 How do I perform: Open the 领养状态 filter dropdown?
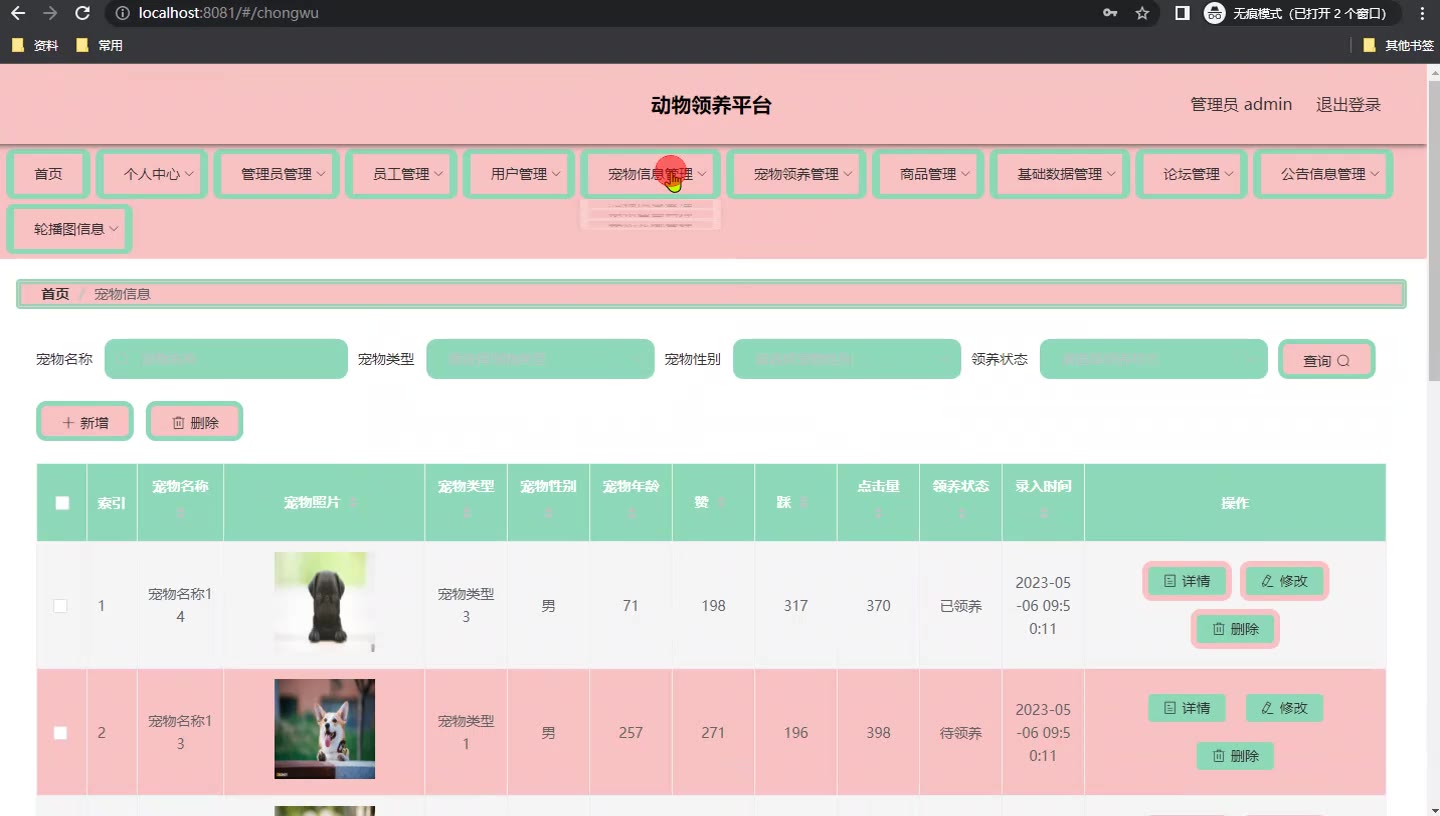[x=1154, y=359]
